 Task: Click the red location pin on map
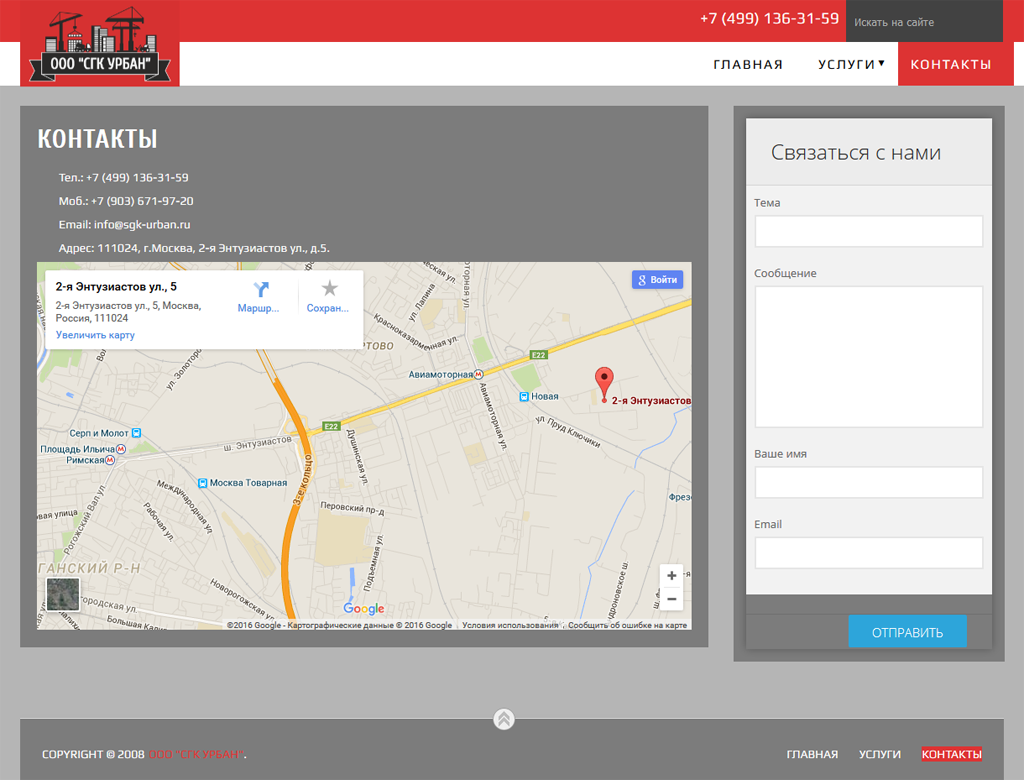tap(604, 384)
